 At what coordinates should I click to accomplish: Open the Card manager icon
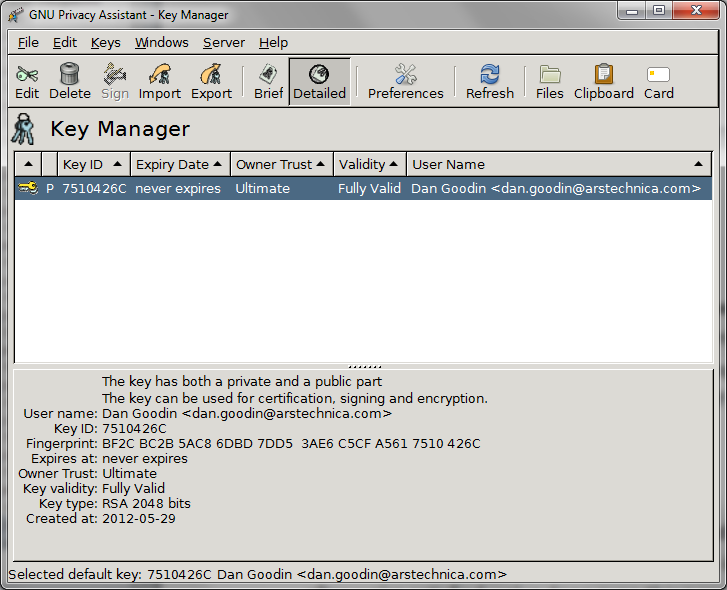point(658,75)
